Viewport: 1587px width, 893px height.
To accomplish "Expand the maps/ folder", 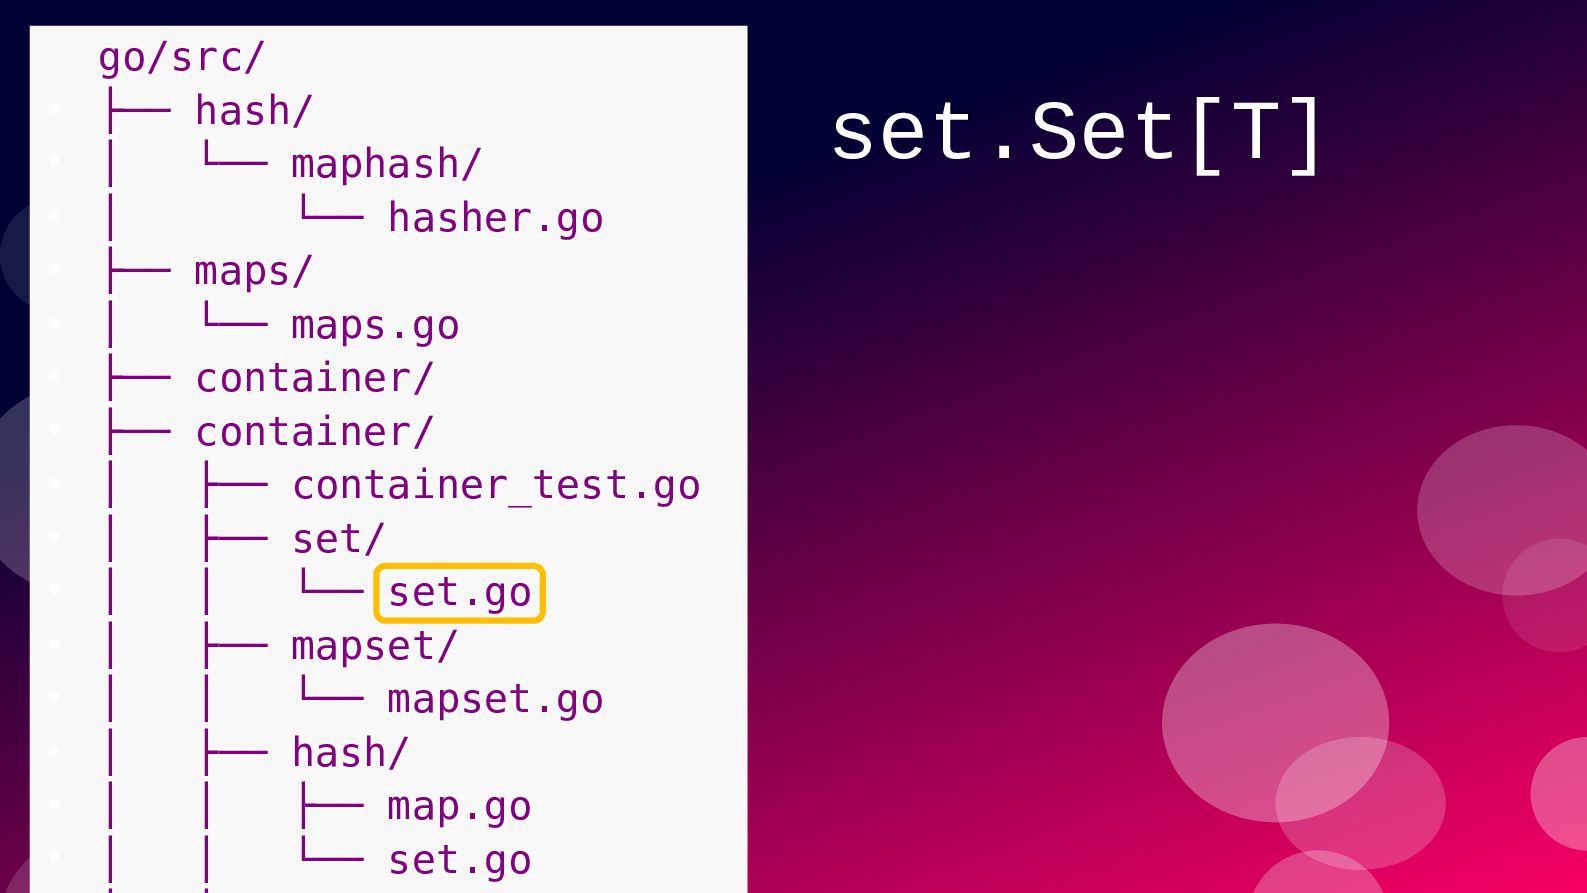I will point(254,271).
